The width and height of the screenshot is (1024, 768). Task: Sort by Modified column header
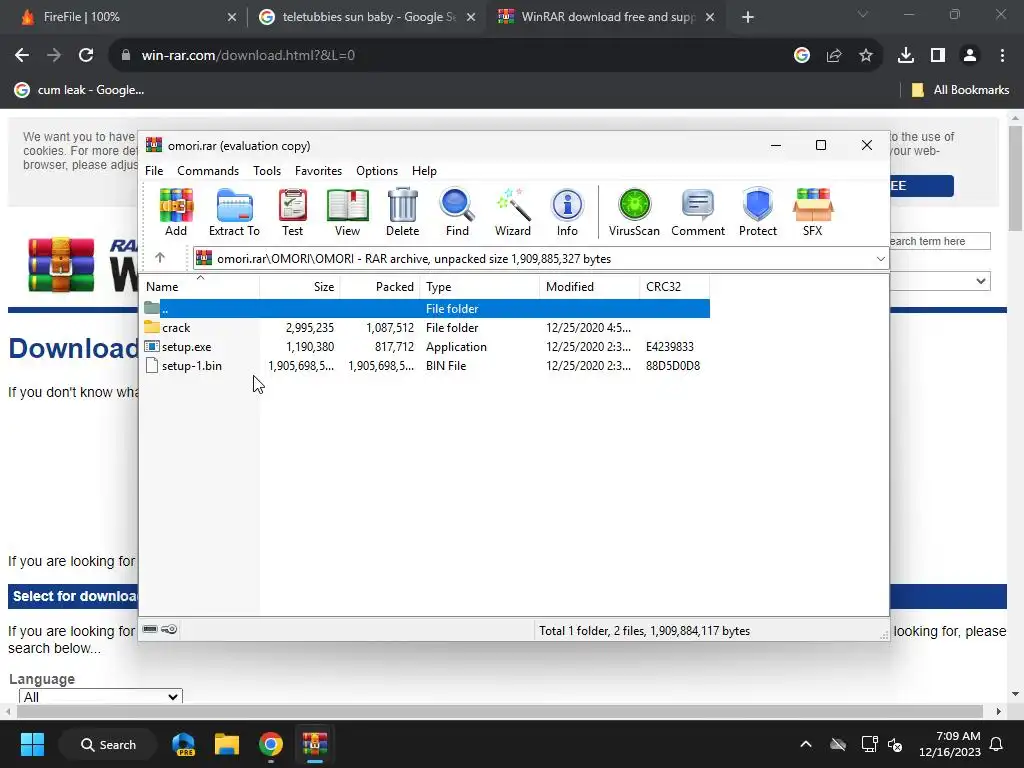(589, 287)
